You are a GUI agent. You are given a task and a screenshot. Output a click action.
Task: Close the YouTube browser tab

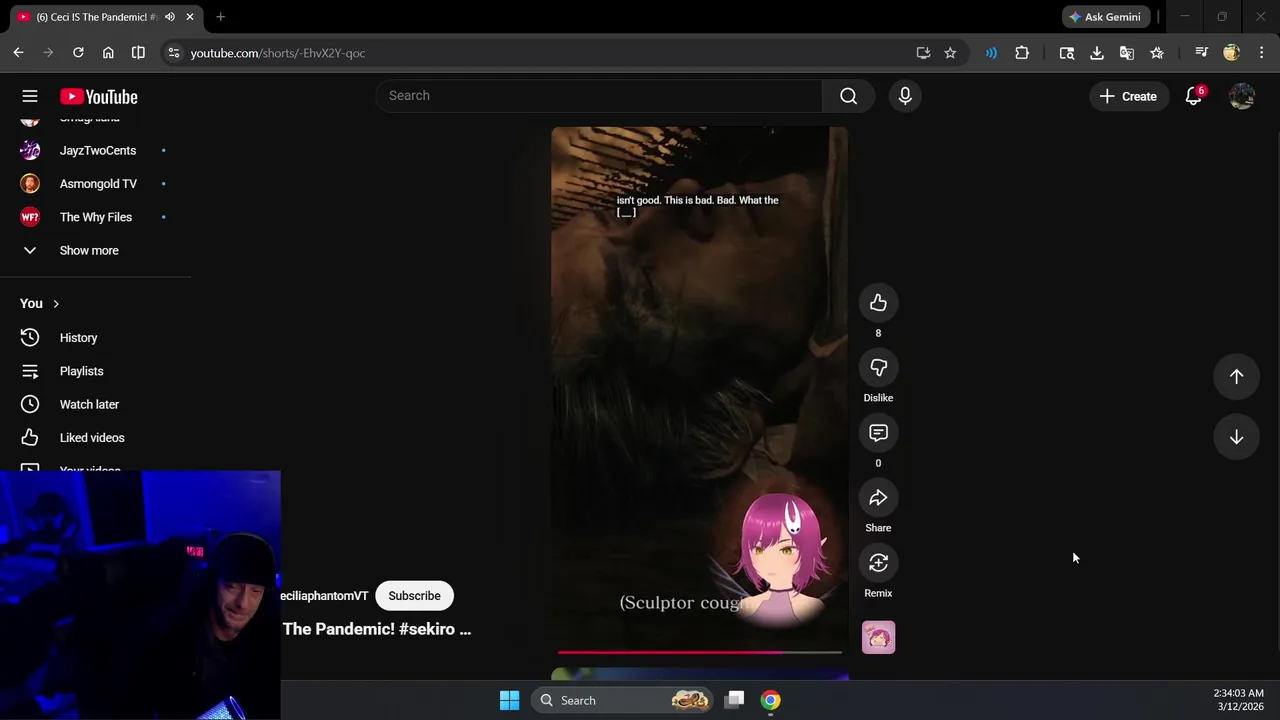tap(190, 17)
